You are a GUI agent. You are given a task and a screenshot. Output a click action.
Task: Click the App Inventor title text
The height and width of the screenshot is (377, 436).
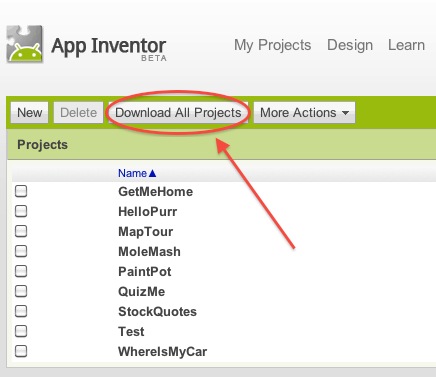pyautogui.click(x=109, y=47)
